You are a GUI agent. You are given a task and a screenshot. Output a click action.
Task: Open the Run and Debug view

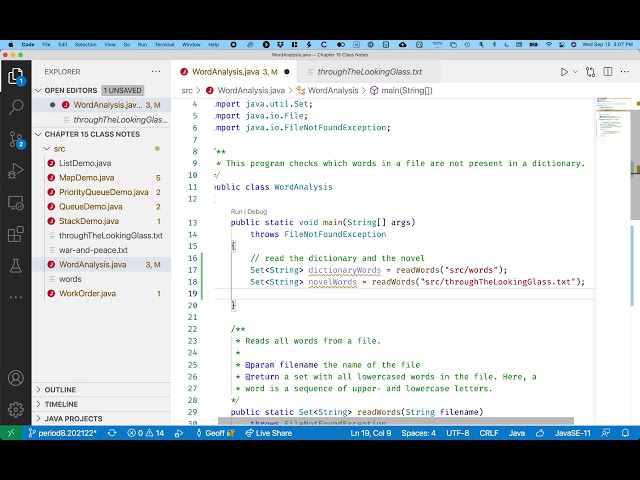pyautogui.click(x=16, y=171)
